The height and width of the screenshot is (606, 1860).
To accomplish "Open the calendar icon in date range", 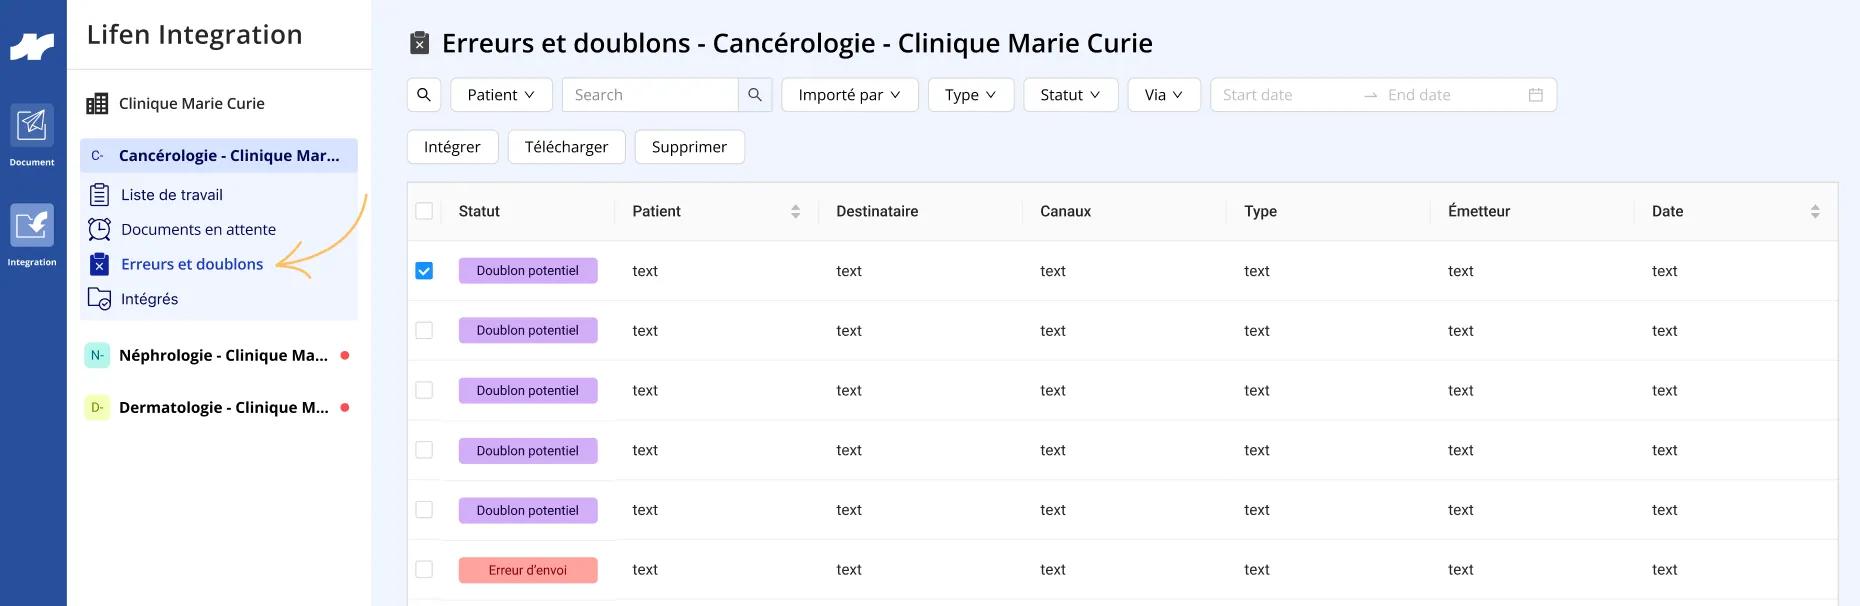I will [x=1536, y=95].
